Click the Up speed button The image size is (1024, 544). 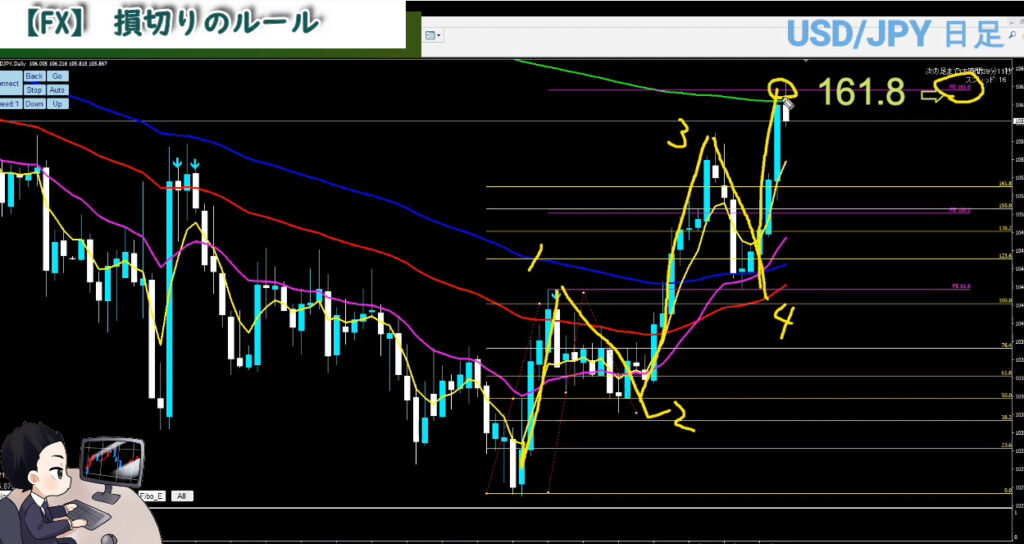pos(57,104)
